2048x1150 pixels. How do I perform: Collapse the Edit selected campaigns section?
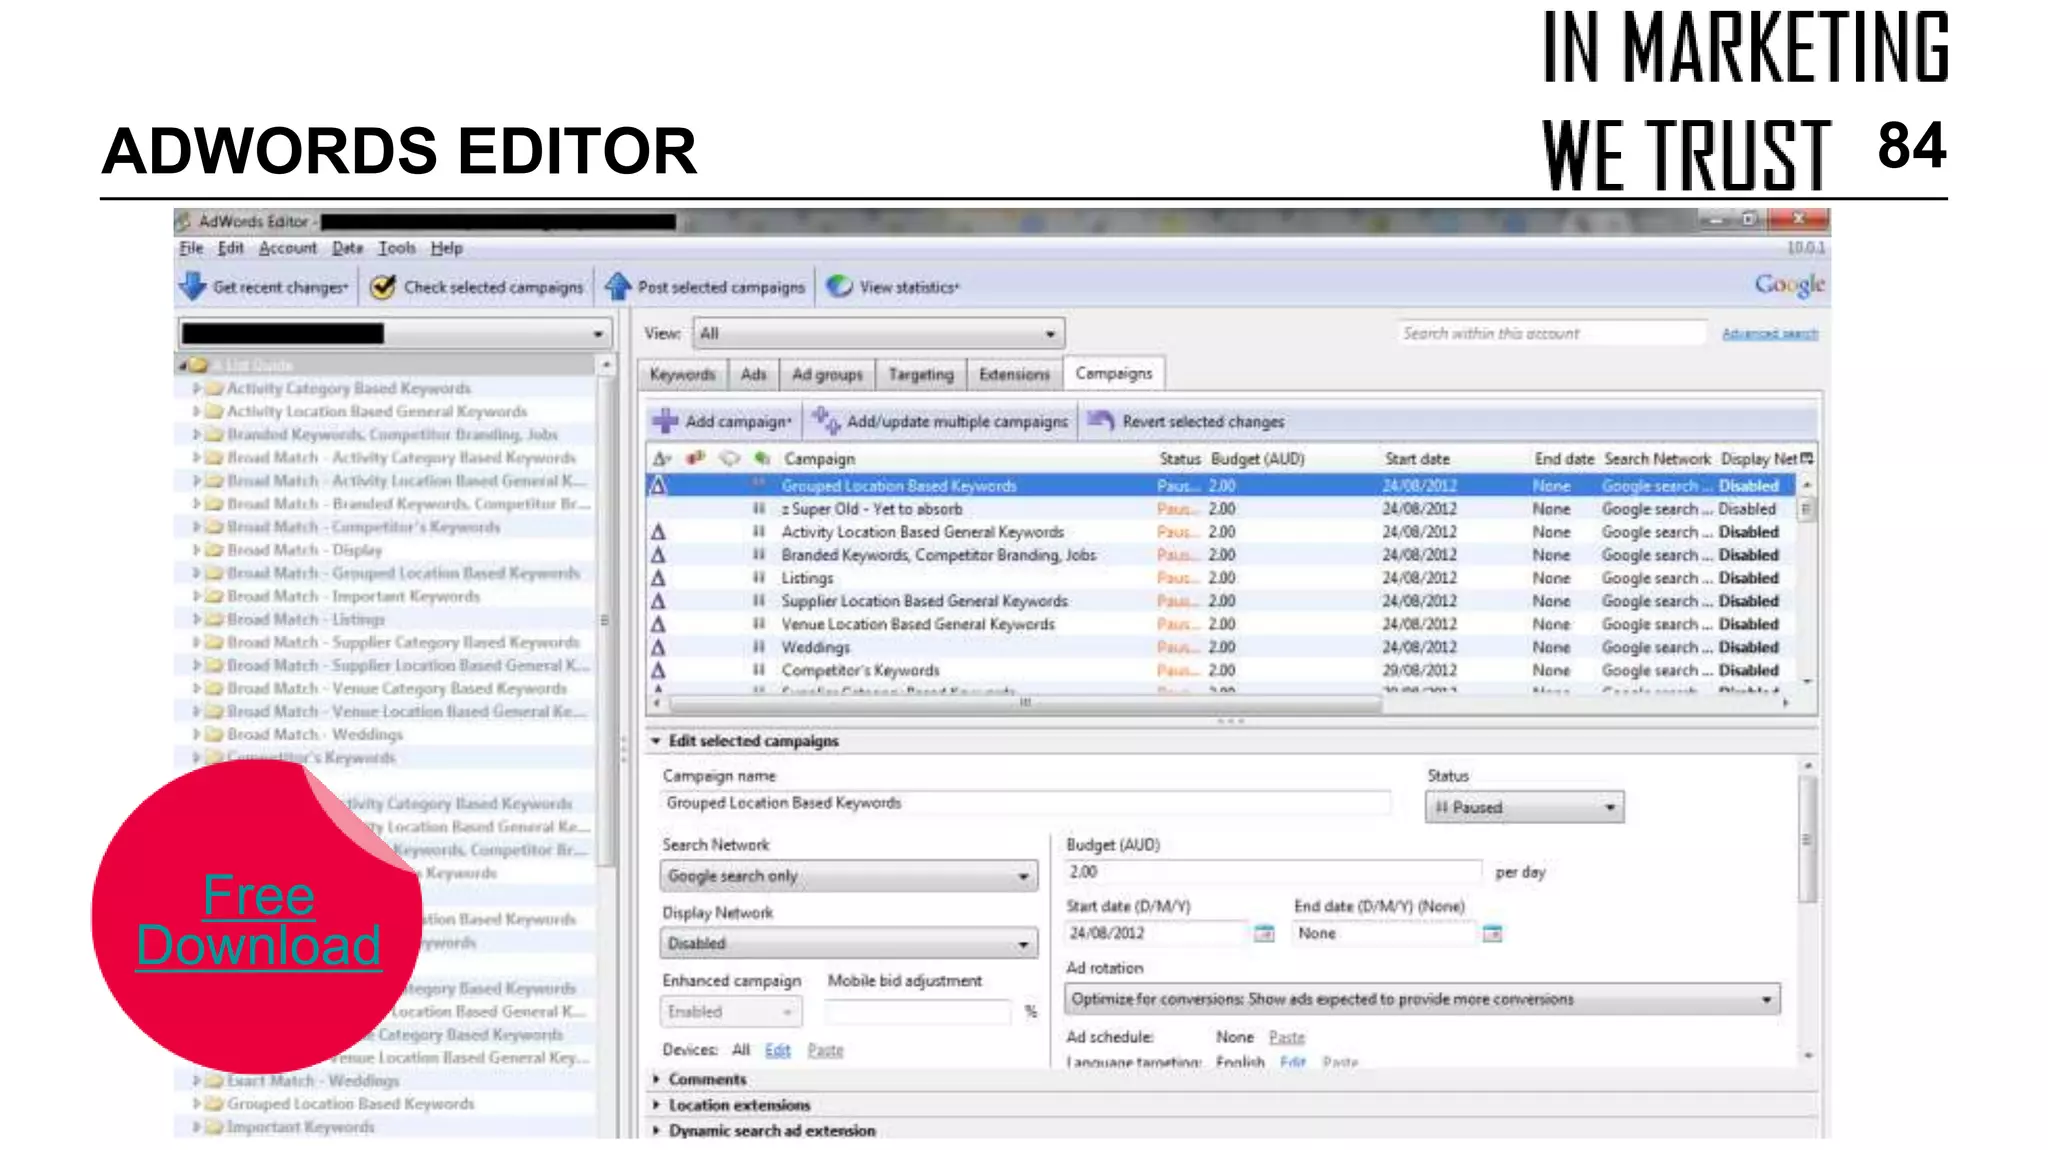pos(656,741)
